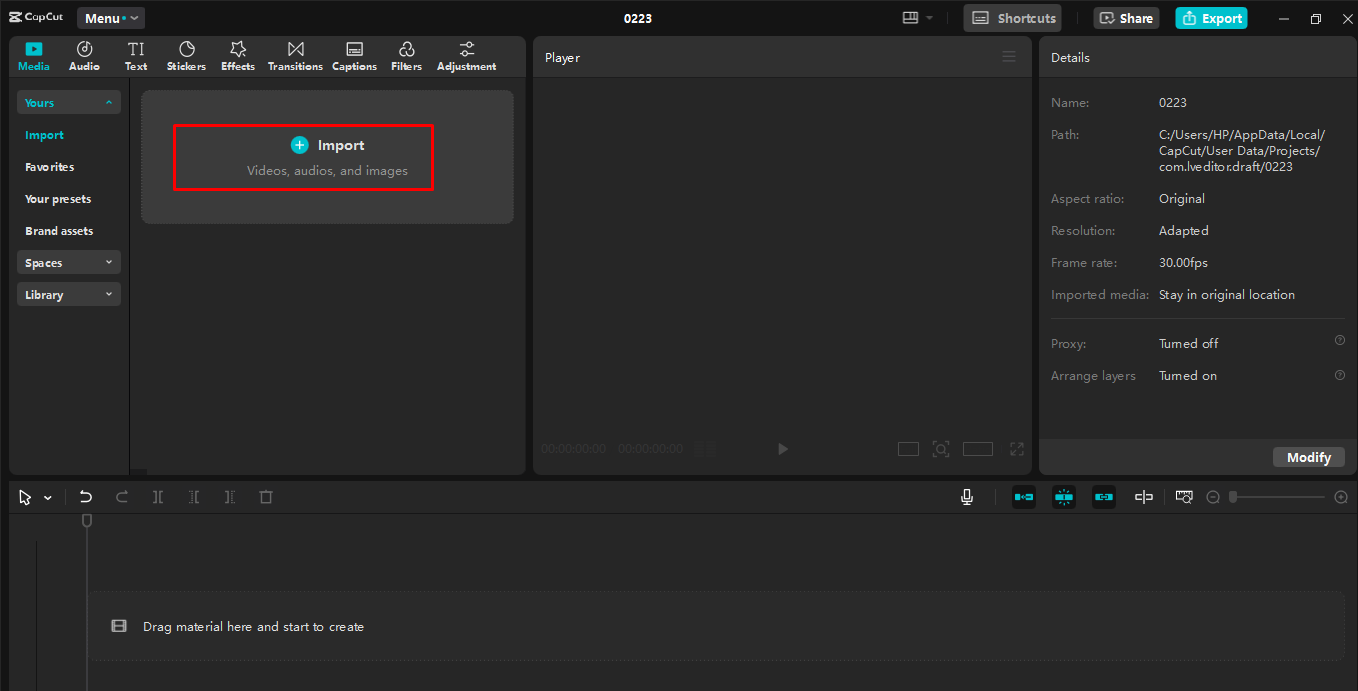1358x691 pixels.
Task: Collapse the Yours section
Action: click(68, 103)
